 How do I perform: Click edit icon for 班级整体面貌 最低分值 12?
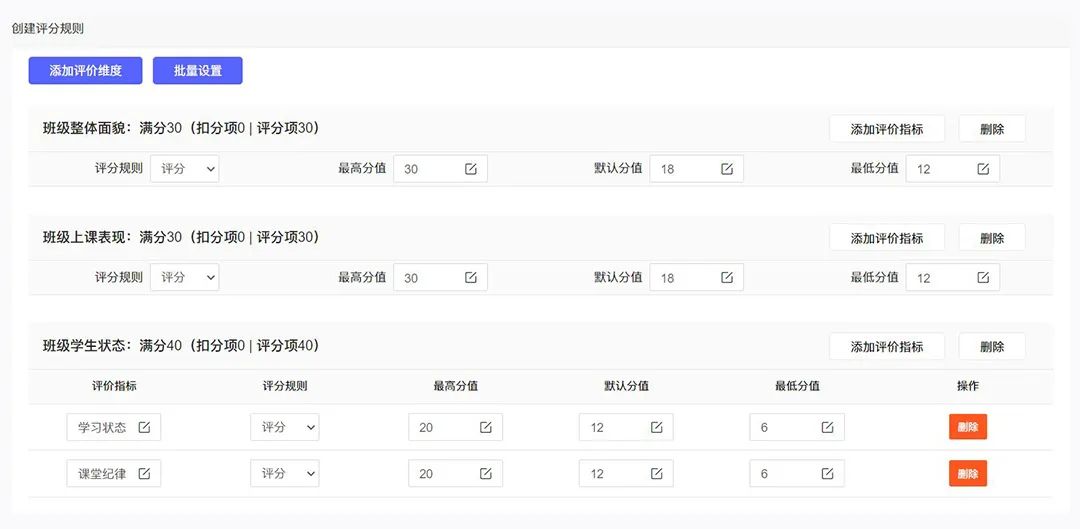pos(983,169)
